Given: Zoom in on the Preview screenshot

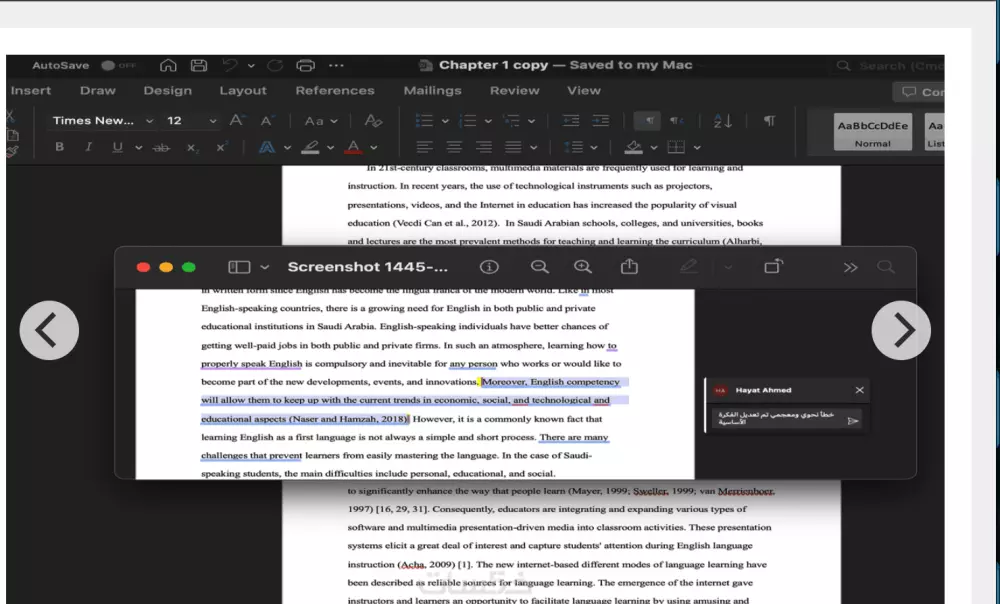Looking at the screenshot, I should pyautogui.click(x=583, y=267).
